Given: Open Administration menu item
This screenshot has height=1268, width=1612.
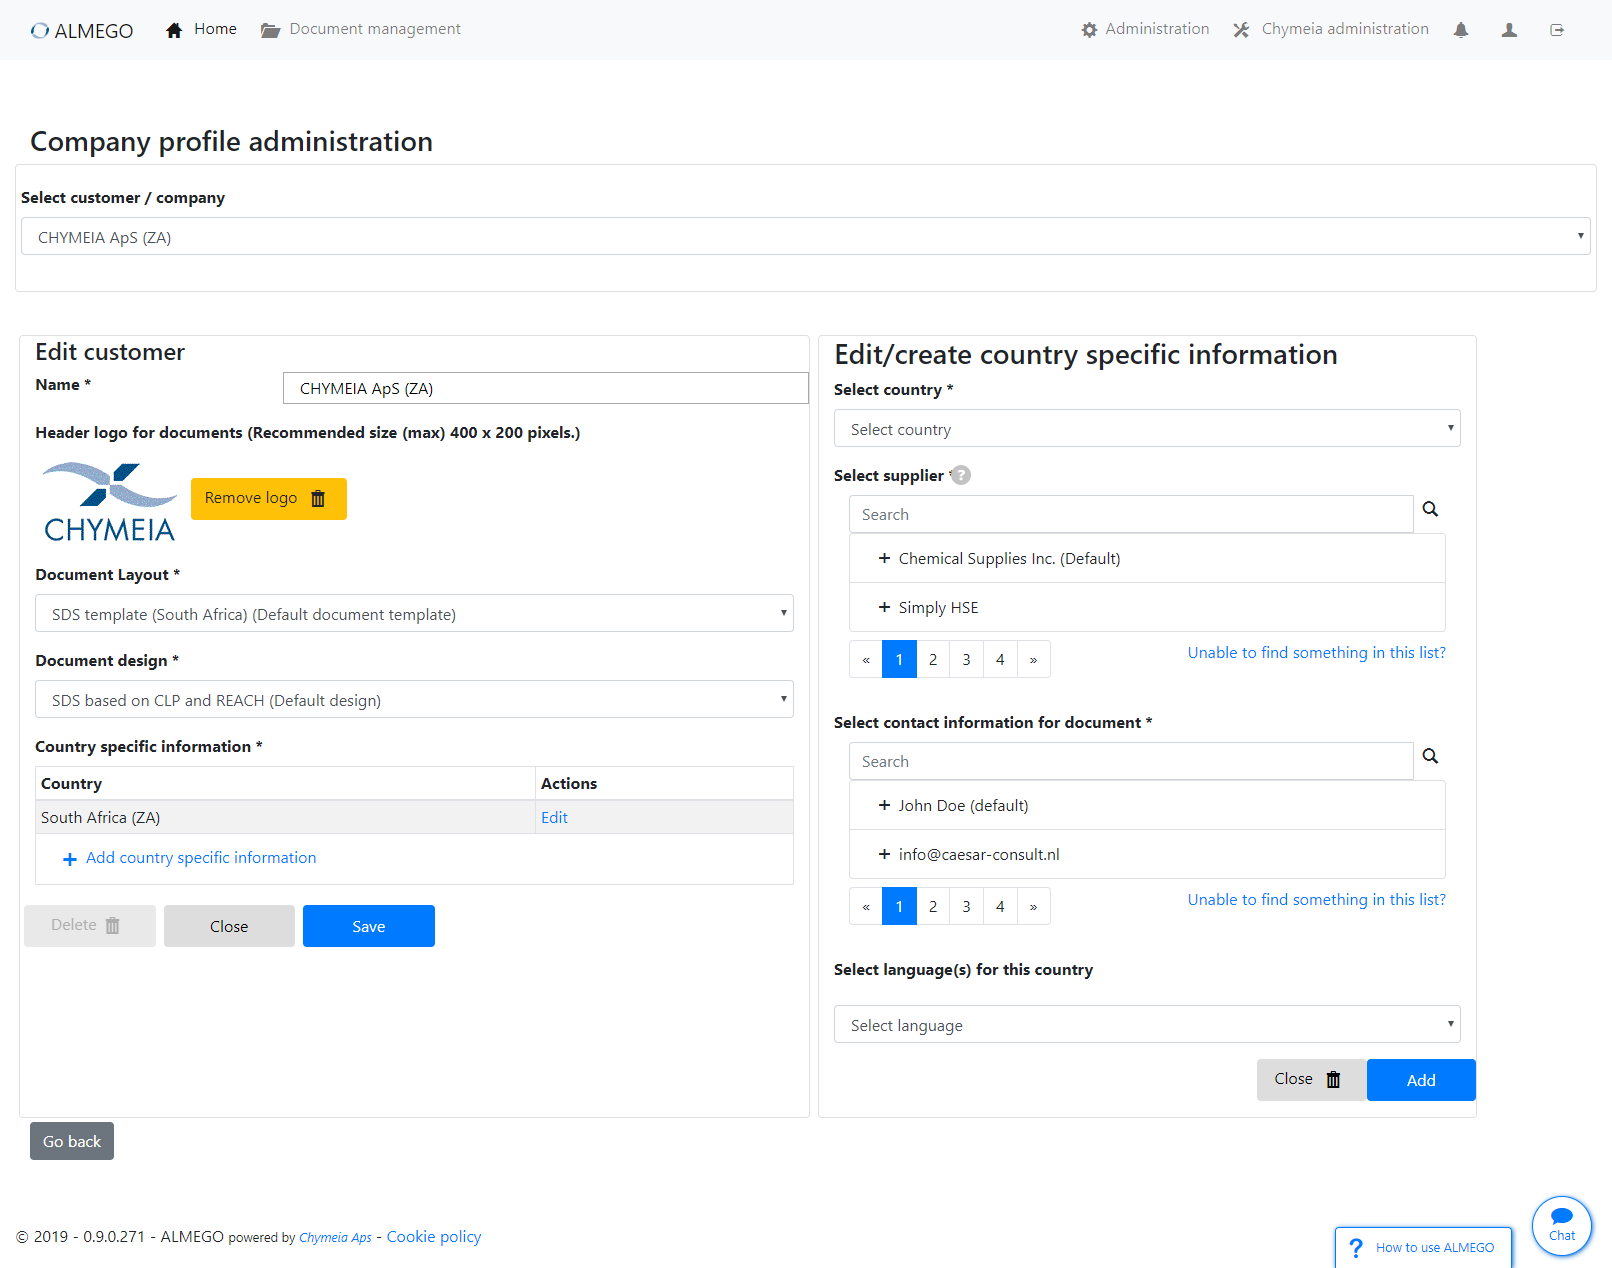Looking at the screenshot, I should (1157, 29).
